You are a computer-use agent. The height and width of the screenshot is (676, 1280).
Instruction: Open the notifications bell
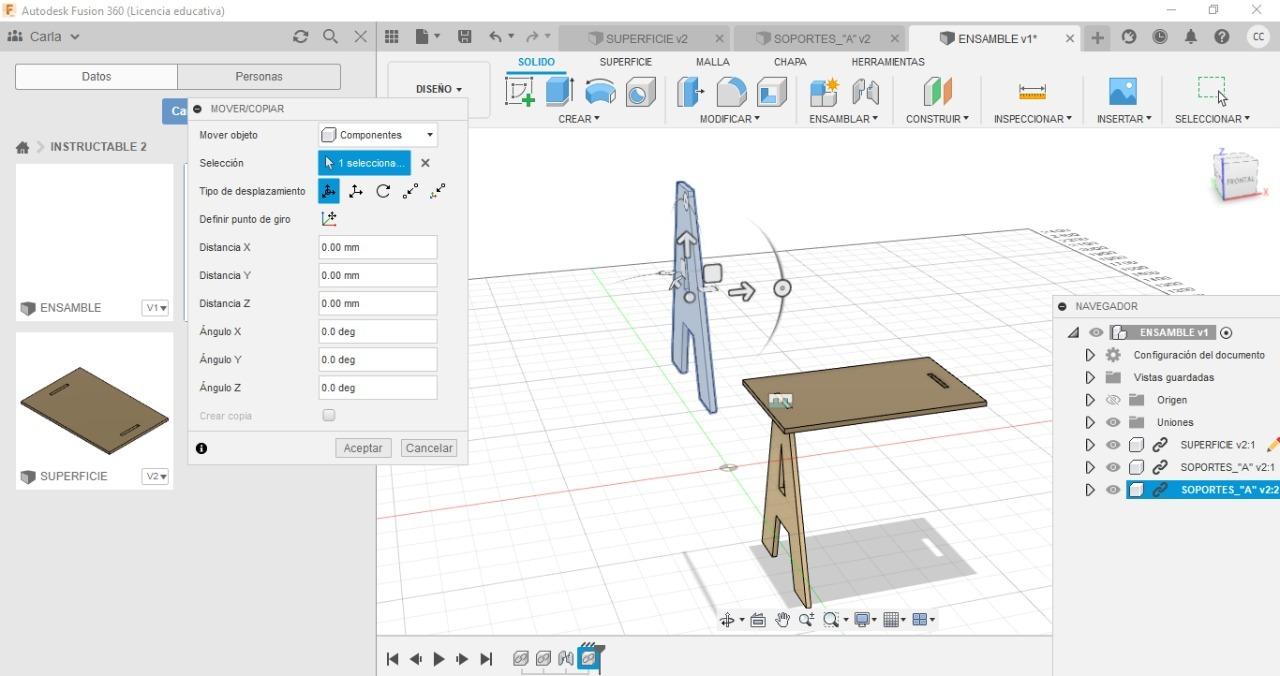pos(1191,37)
